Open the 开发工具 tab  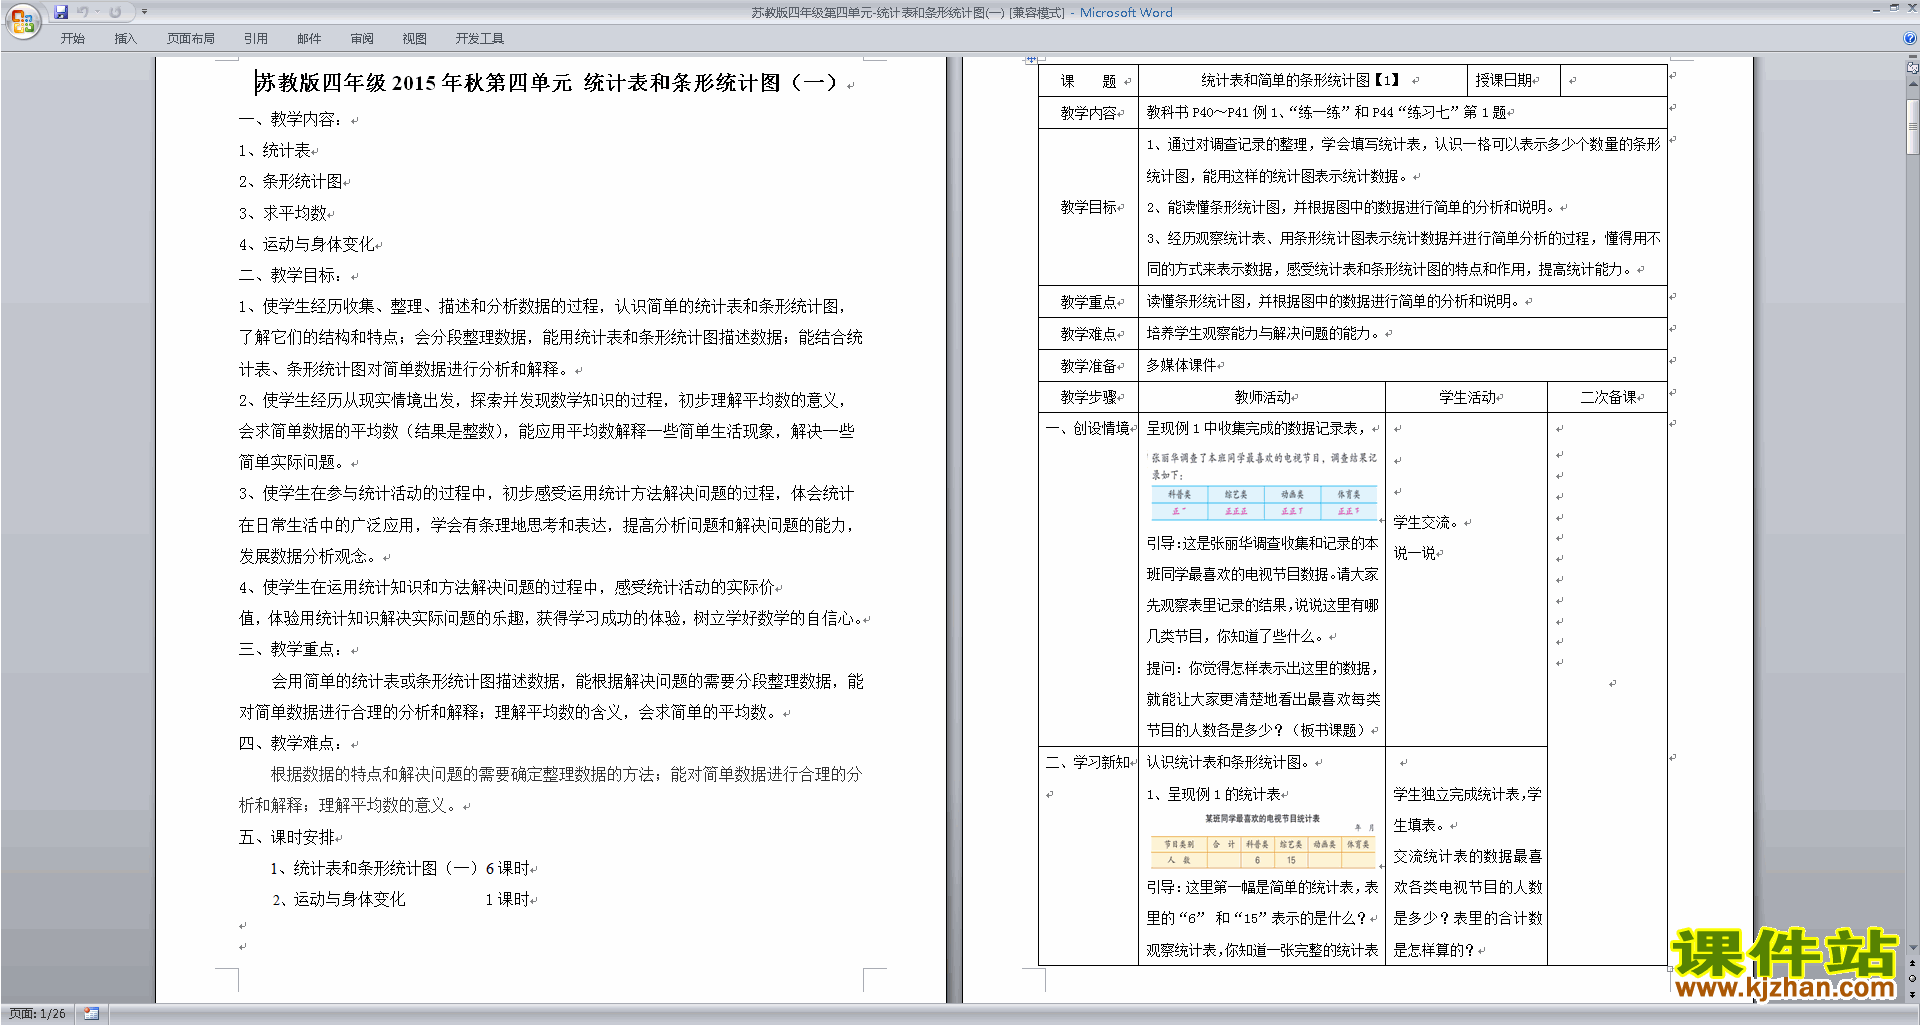coord(480,39)
